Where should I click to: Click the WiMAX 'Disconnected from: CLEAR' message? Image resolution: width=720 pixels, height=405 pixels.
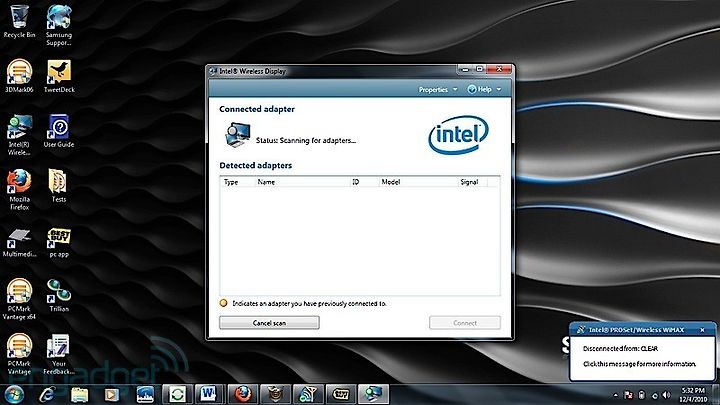point(620,349)
